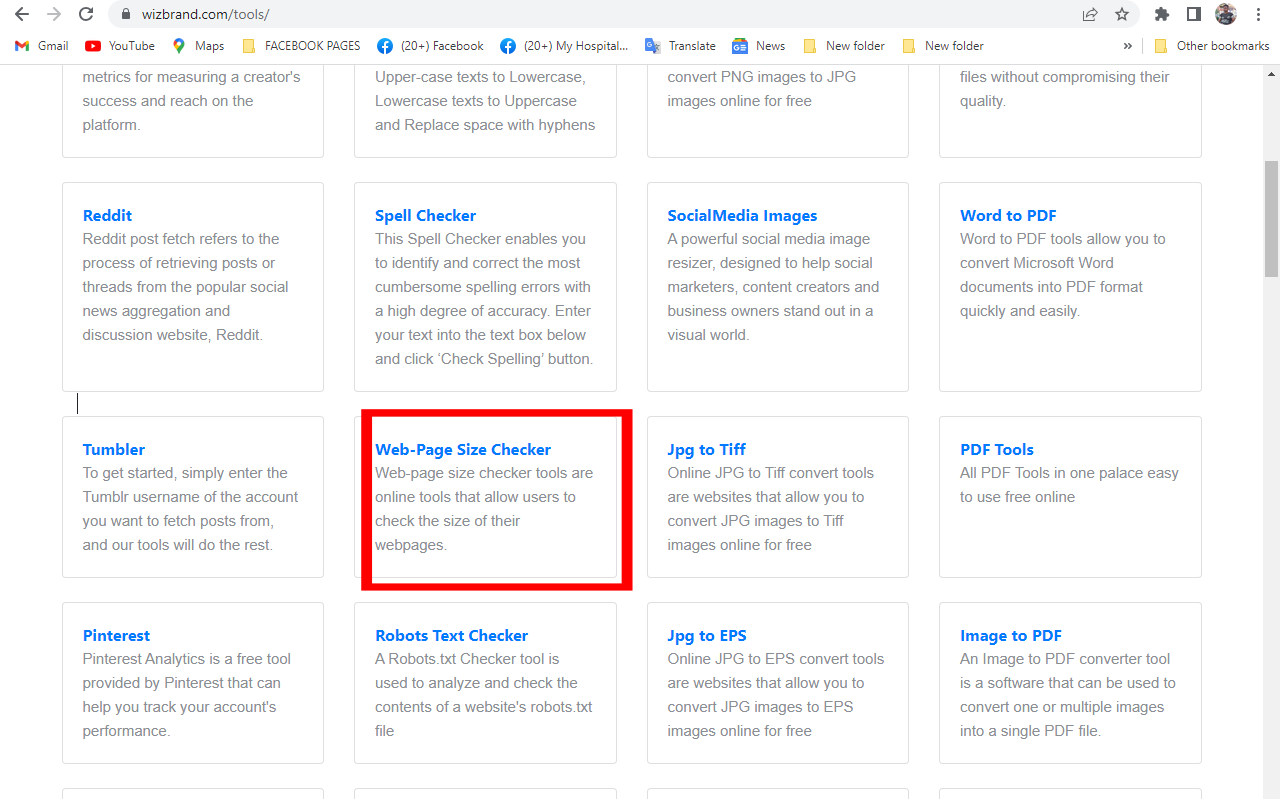
Task: Open the Robots Text Checker link
Action: point(451,635)
